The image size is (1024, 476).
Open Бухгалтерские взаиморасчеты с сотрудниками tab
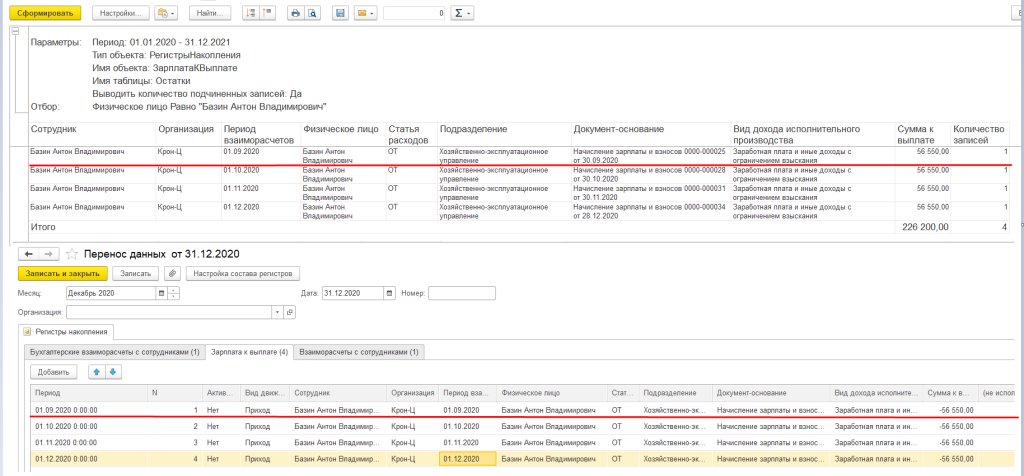[112, 352]
